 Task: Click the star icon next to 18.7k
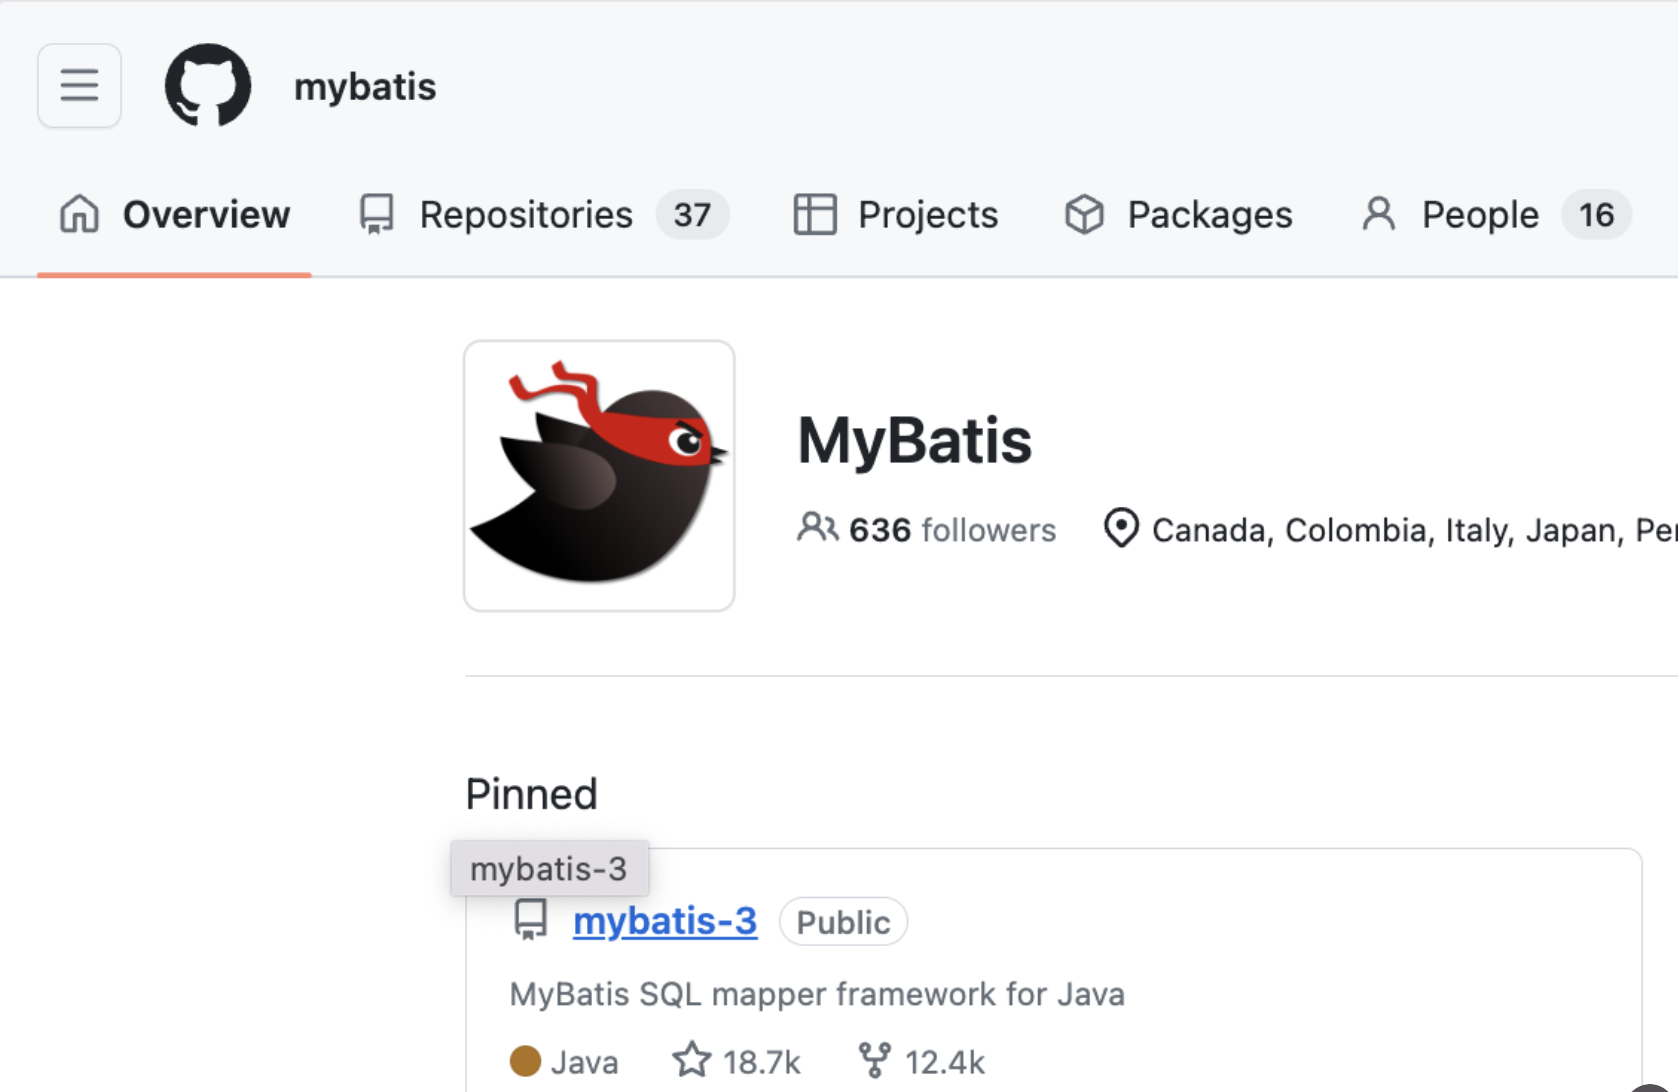pyautogui.click(x=691, y=1060)
